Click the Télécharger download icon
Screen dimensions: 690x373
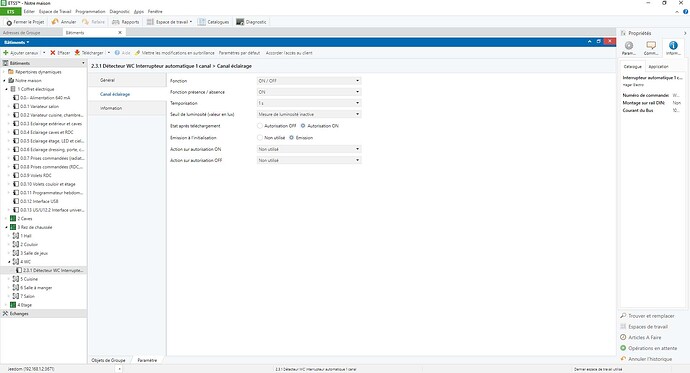tap(77, 53)
